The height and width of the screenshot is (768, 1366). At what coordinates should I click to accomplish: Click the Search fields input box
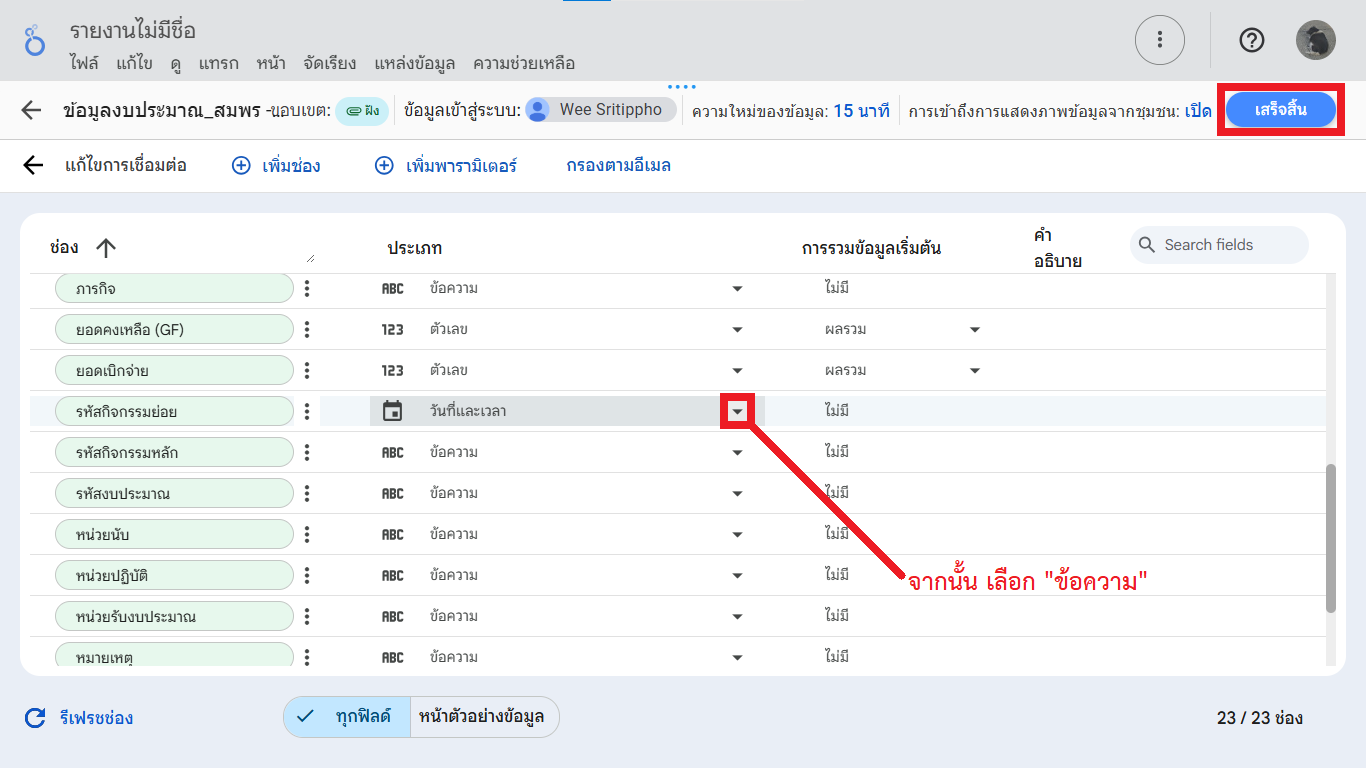point(1219,244)
